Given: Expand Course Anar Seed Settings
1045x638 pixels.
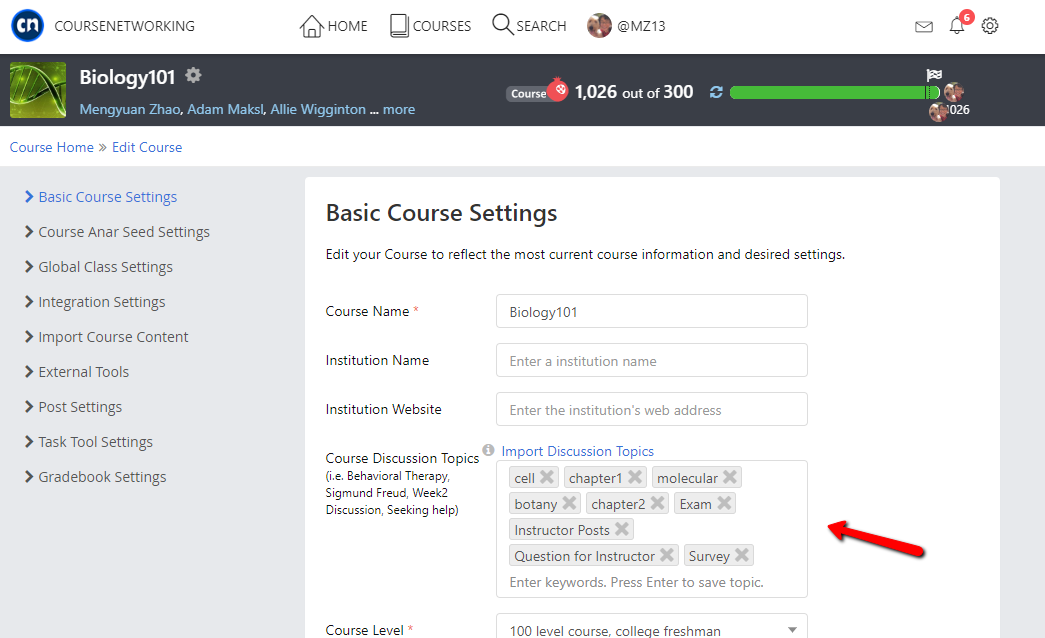Looking at the screenshot, I should click(124, 231).
